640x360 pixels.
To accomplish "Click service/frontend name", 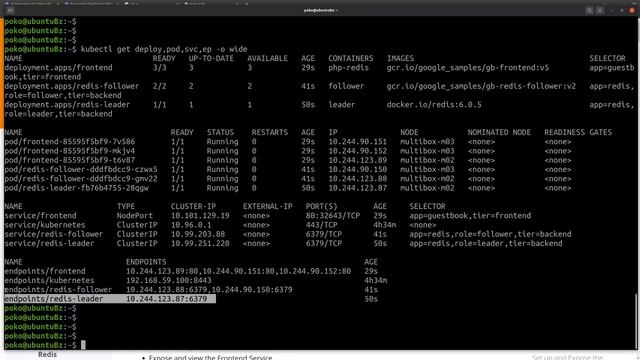I will pos(40,216).
